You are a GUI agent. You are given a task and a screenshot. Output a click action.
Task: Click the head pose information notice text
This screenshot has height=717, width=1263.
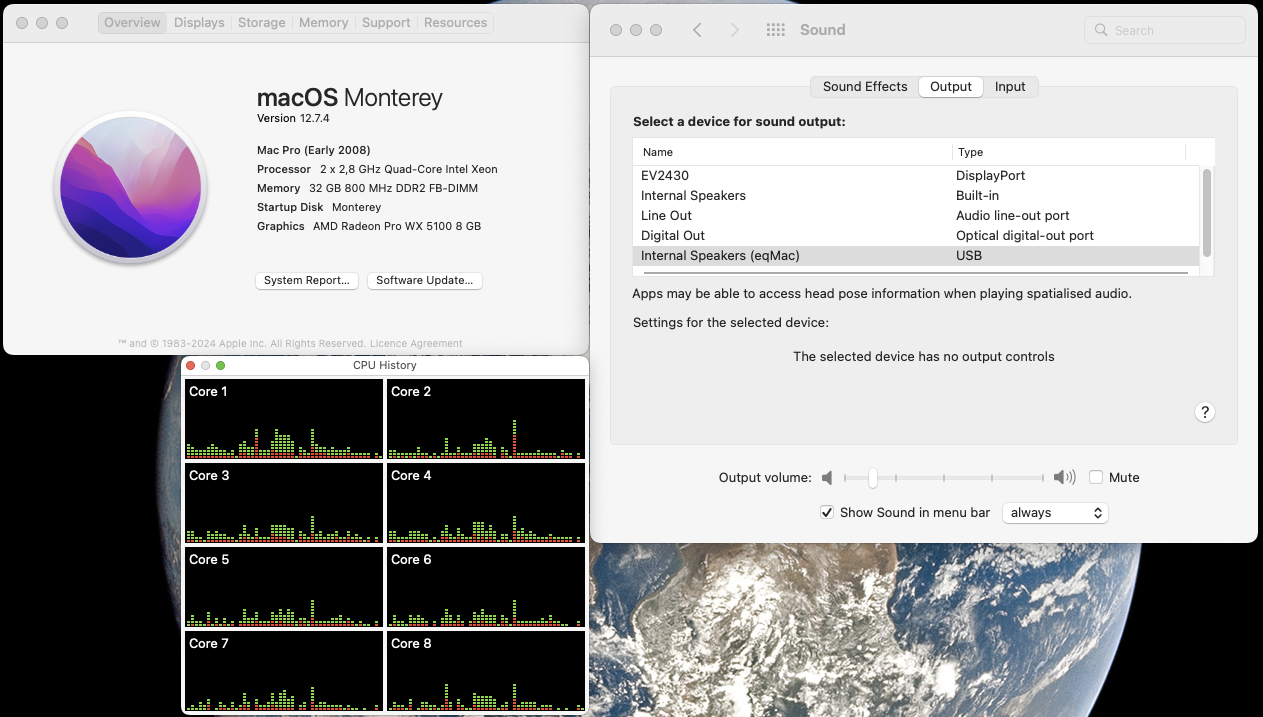tap(882, 294)
